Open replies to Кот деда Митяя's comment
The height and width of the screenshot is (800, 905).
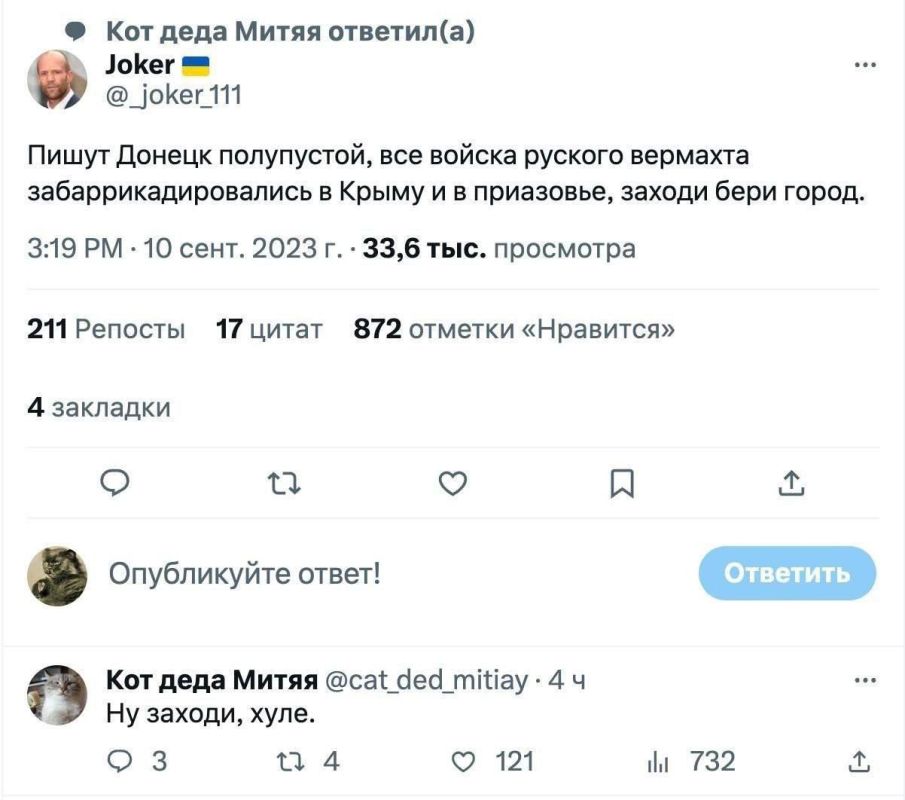(120, 760)
